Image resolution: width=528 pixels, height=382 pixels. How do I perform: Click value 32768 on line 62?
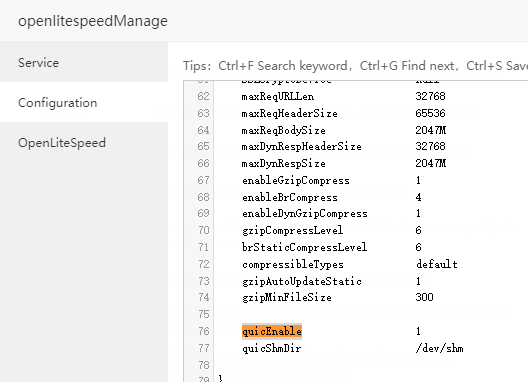point(430,96)
